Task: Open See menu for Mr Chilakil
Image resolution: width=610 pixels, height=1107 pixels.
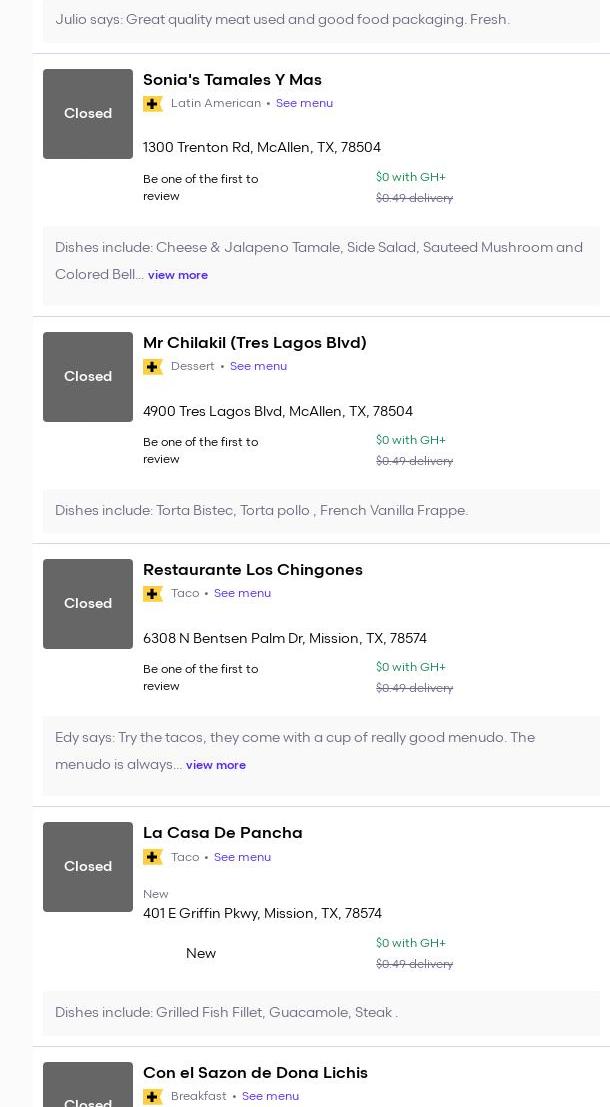Action: pyautogui.click(x=258, y=366)
